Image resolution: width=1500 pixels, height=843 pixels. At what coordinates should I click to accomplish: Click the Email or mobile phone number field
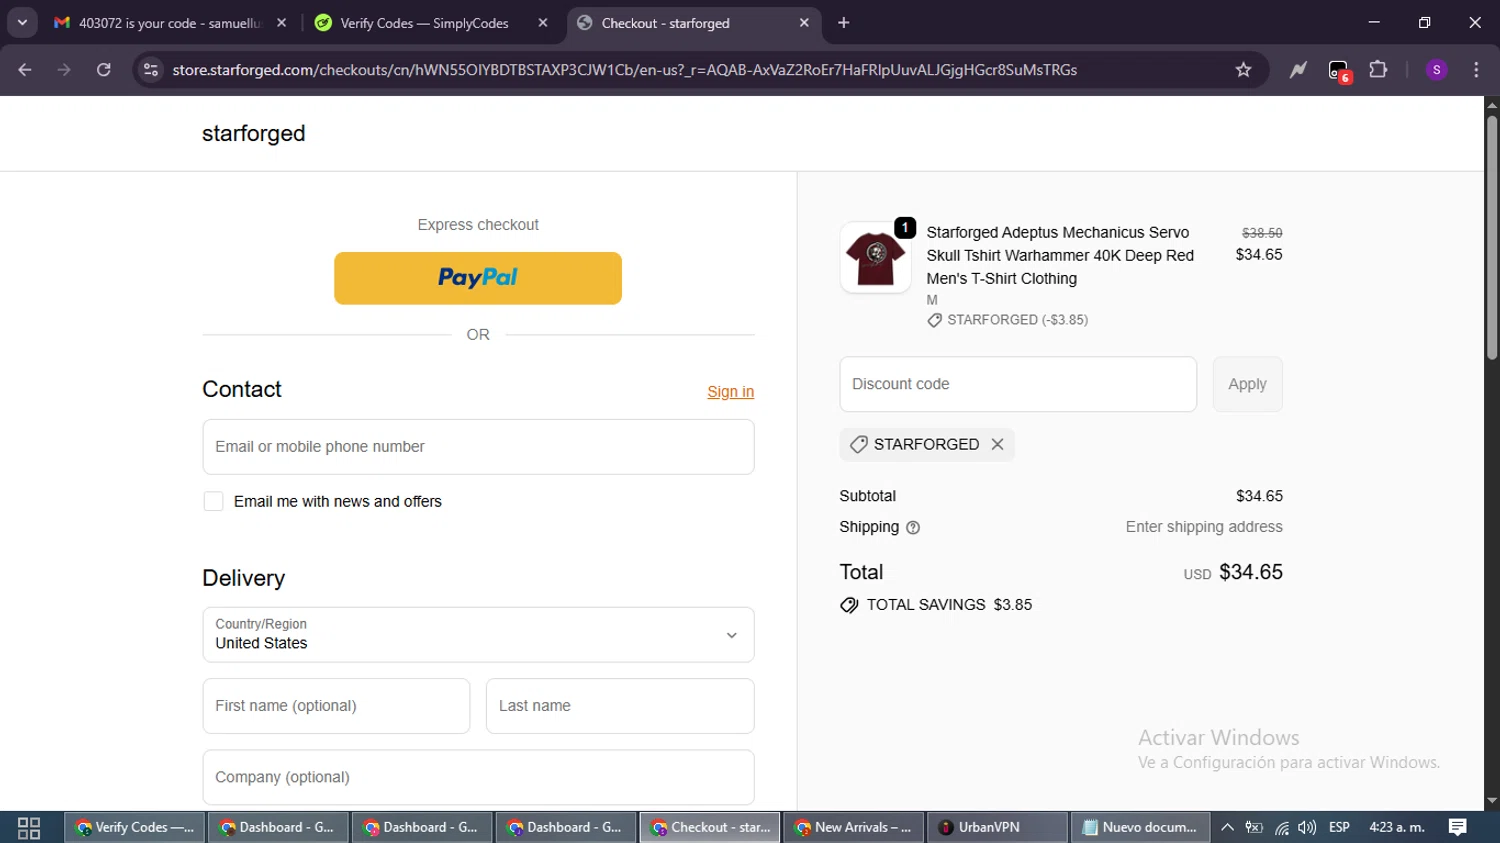(478, 447)
